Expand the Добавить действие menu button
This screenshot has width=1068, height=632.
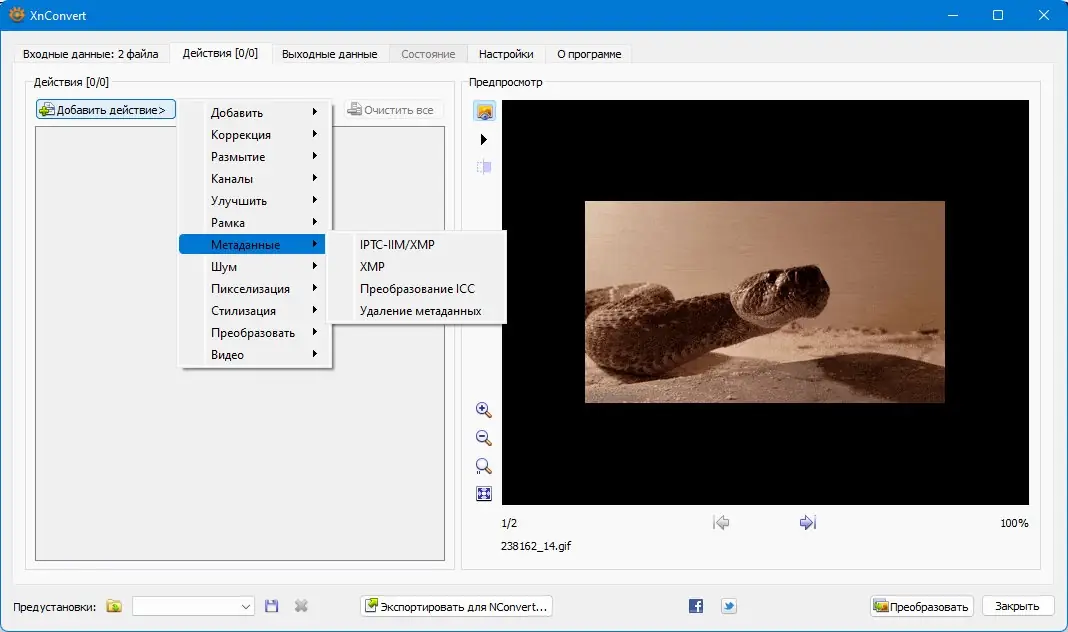tap(106, 110)
